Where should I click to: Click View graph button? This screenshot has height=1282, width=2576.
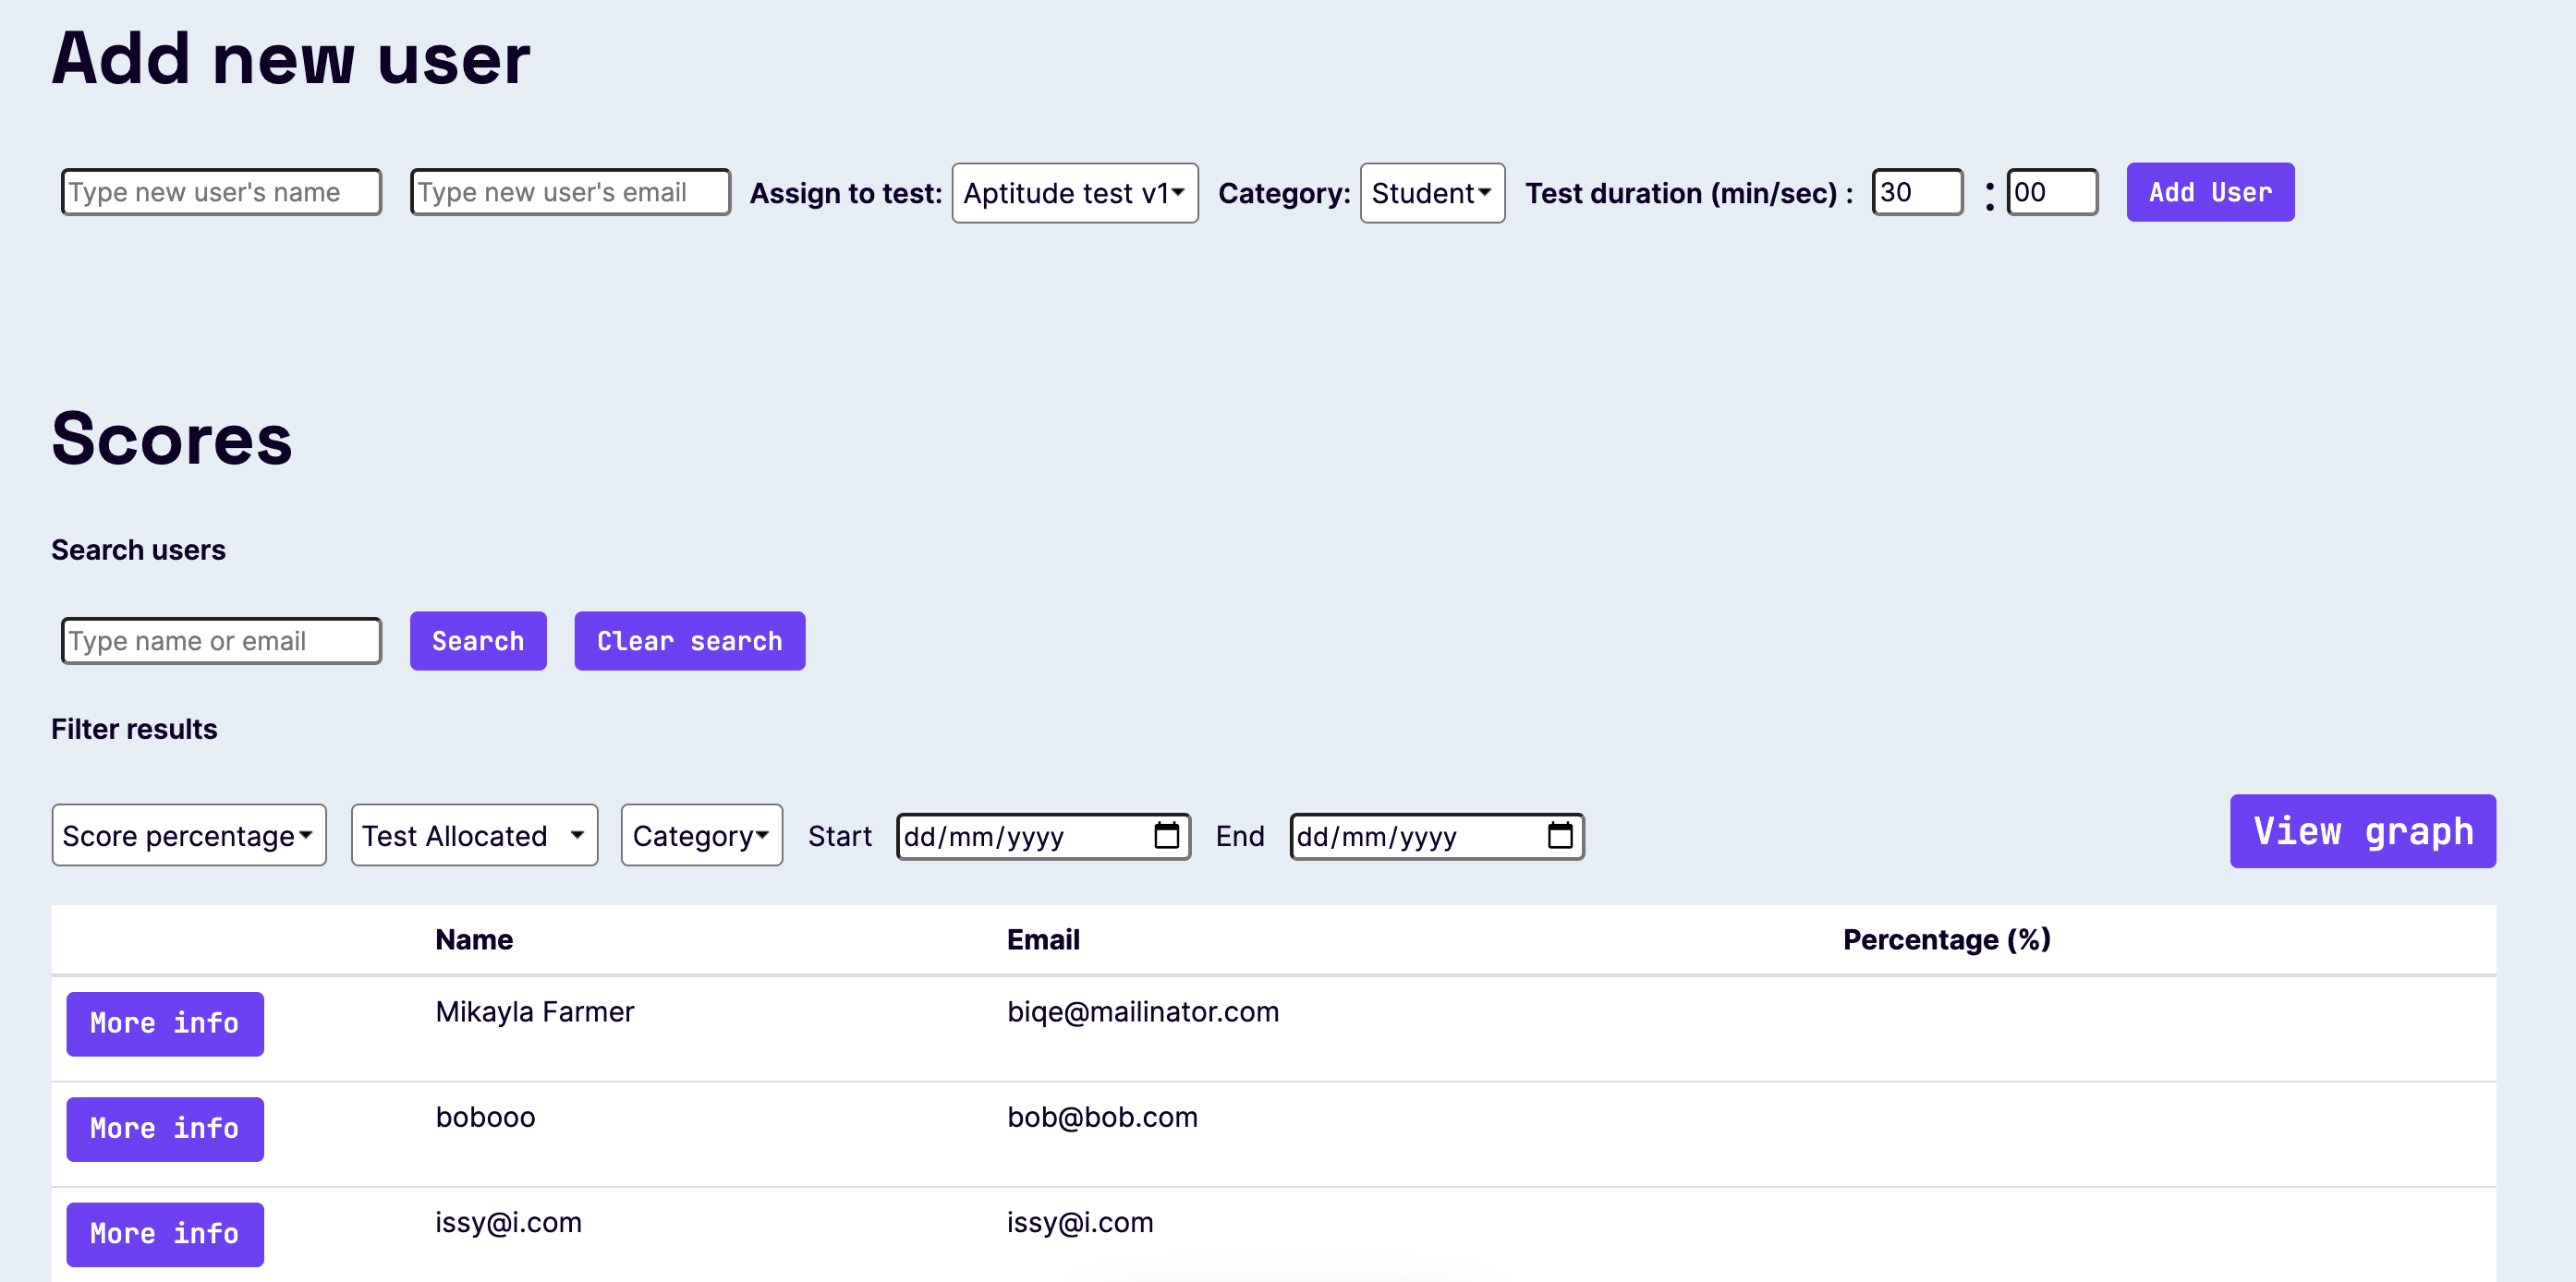pos(2363,832)
